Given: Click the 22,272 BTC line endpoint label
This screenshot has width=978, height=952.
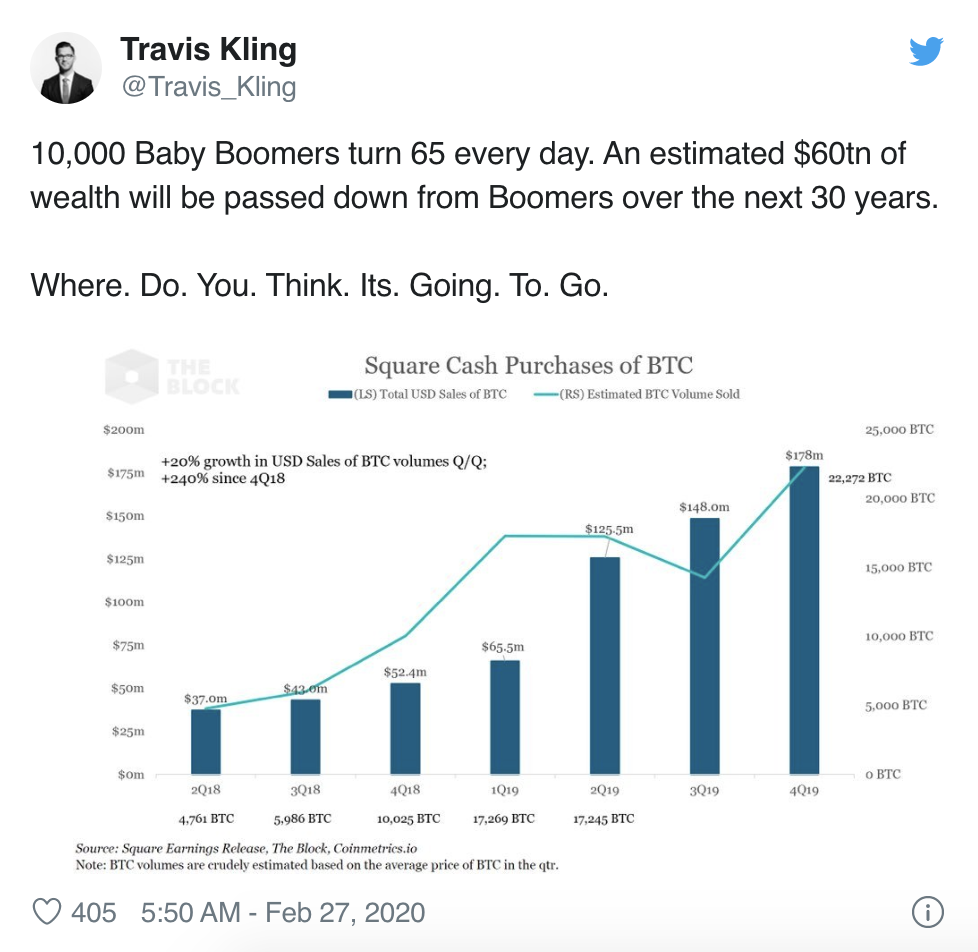Looking at the screenshot, I should [859, 478].
